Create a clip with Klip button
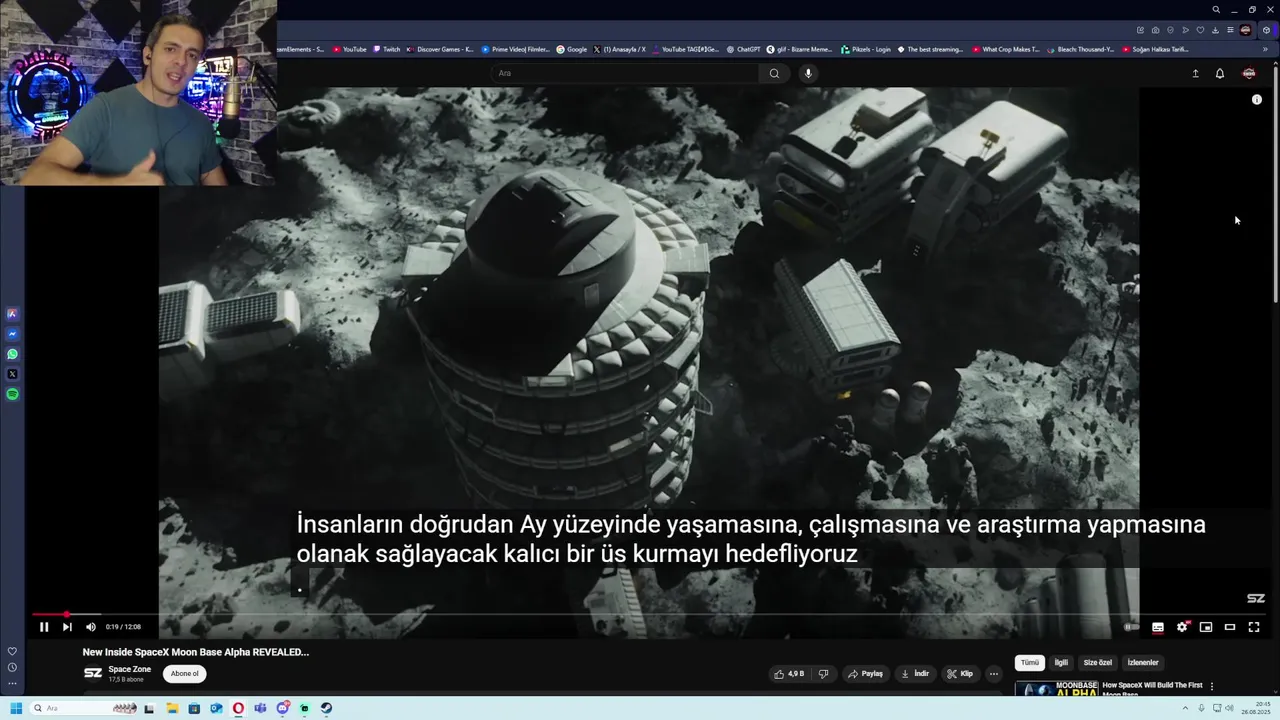Image resolution: width=1280 pixels, height=720 pixels. point(960,674)
